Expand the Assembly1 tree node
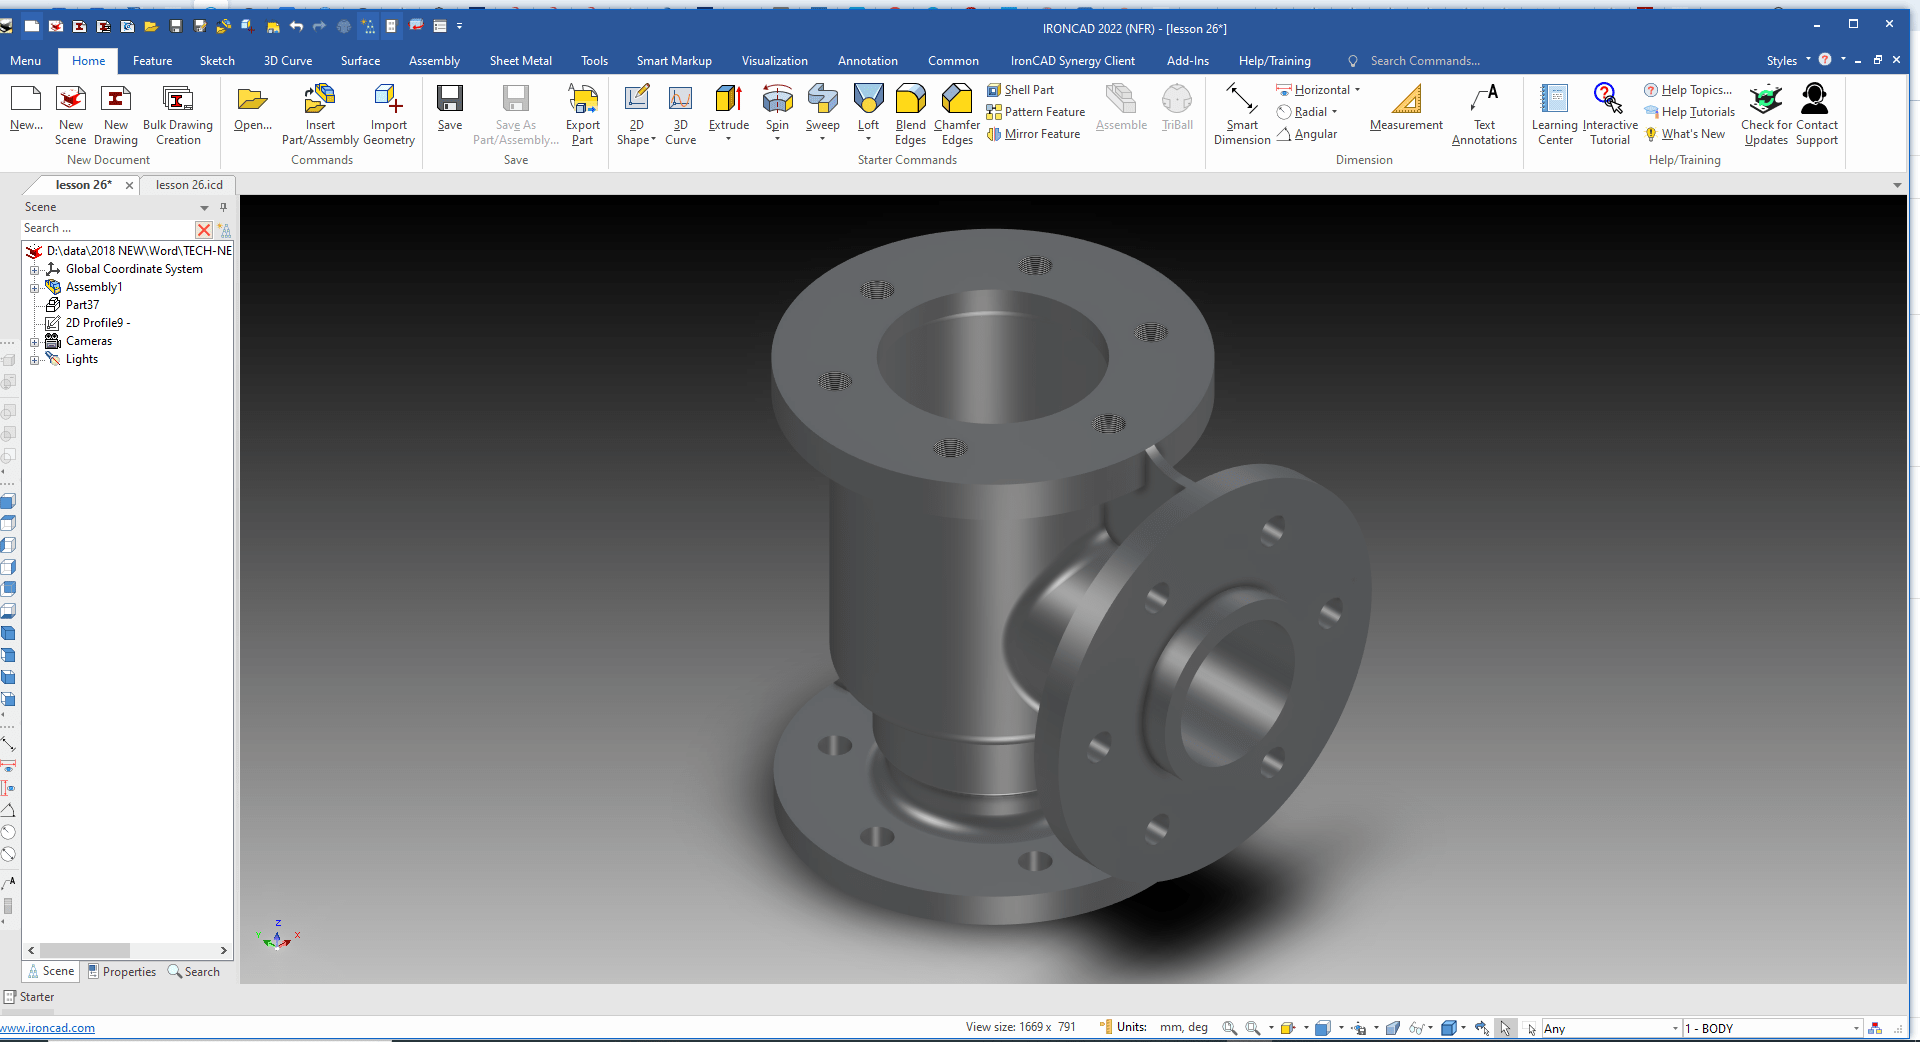 36,287
